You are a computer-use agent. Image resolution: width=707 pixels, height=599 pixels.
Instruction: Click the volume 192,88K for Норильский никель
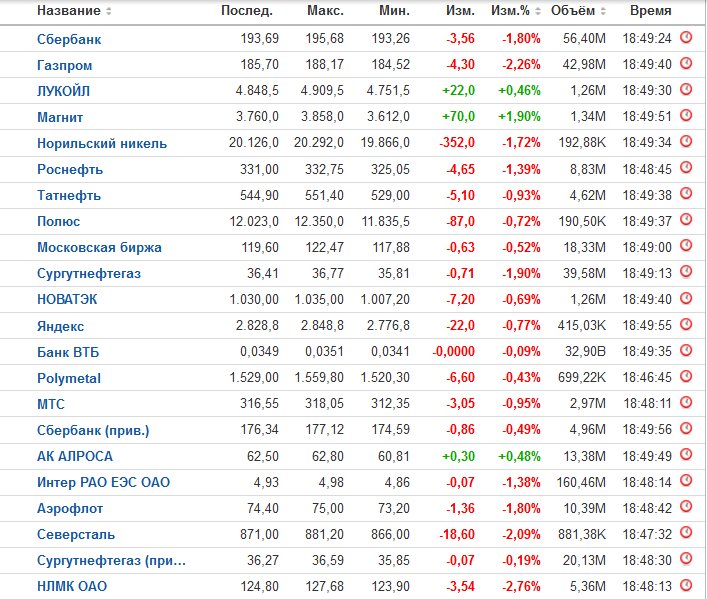pos(582,143)
